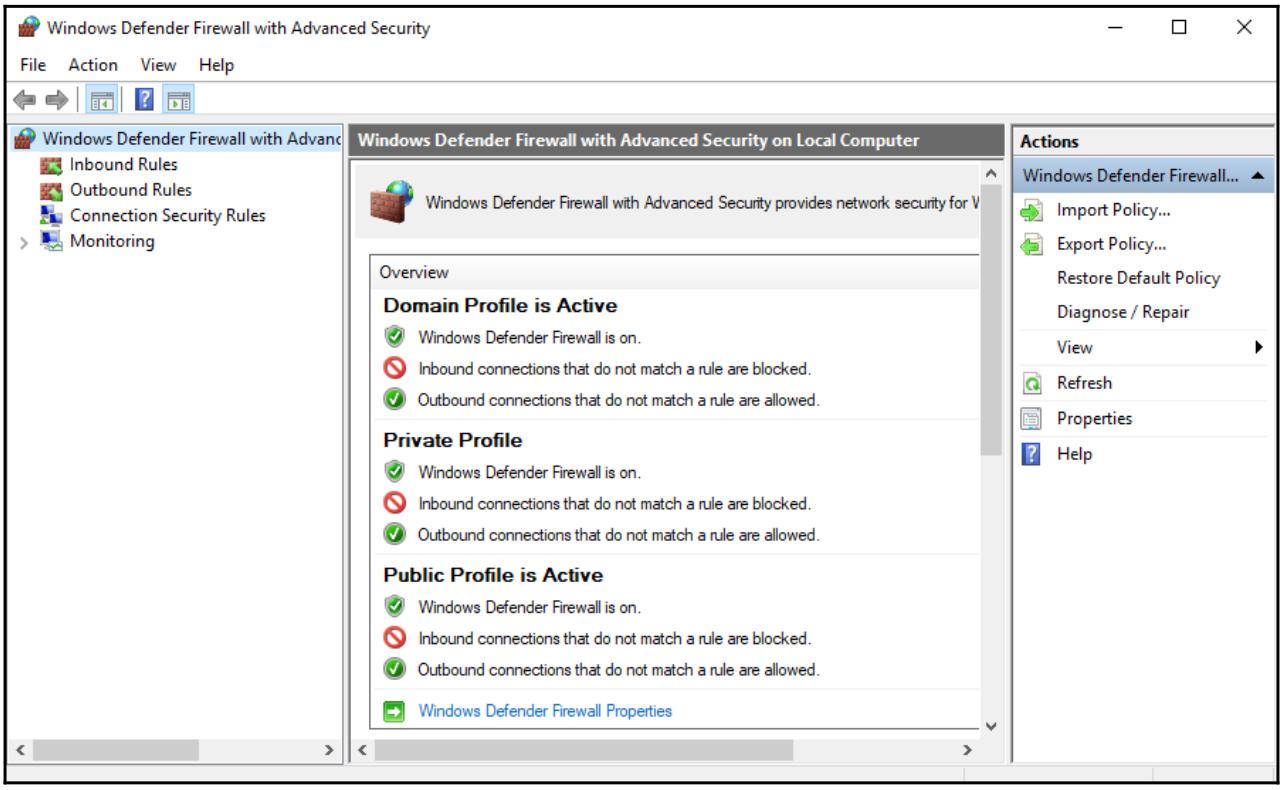Click the Public Profile is Active heading
This screenshot has height=790, width=1285.
coord(493,576)
